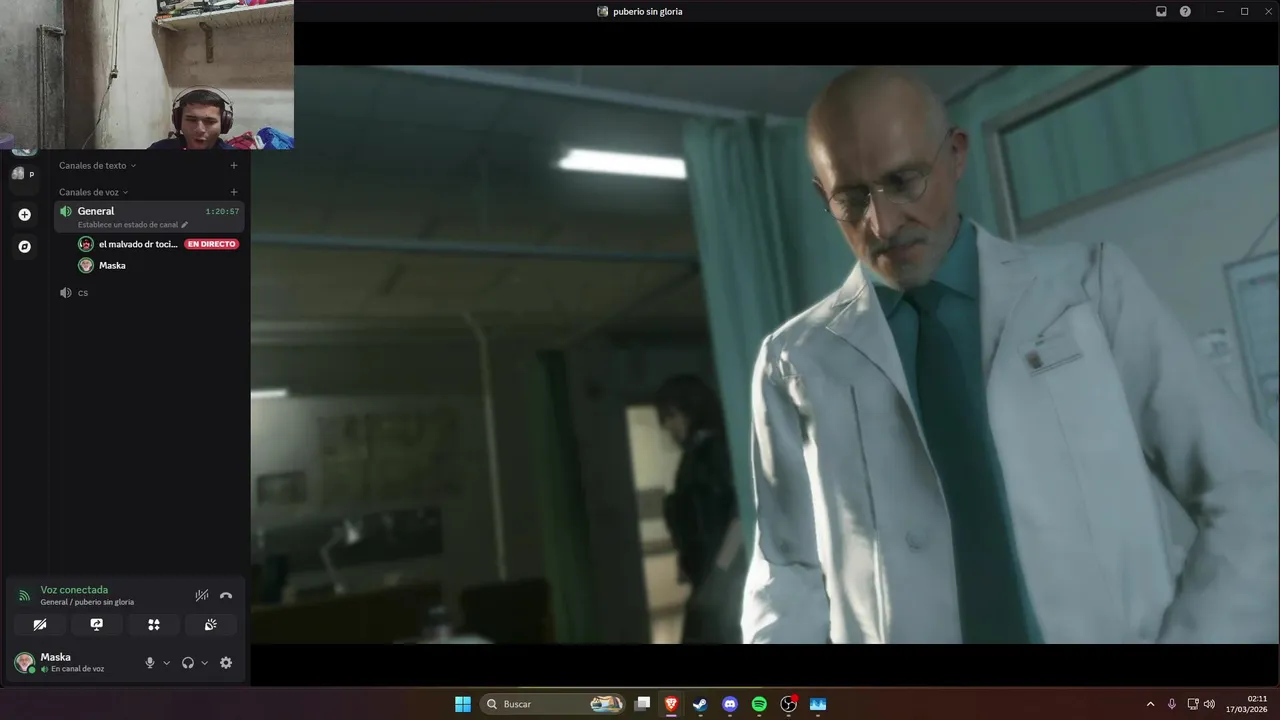This screenshot has height=720, width=1280.
Task: Deafen audio with the headphones icon
Action: (x=188, y=663)
